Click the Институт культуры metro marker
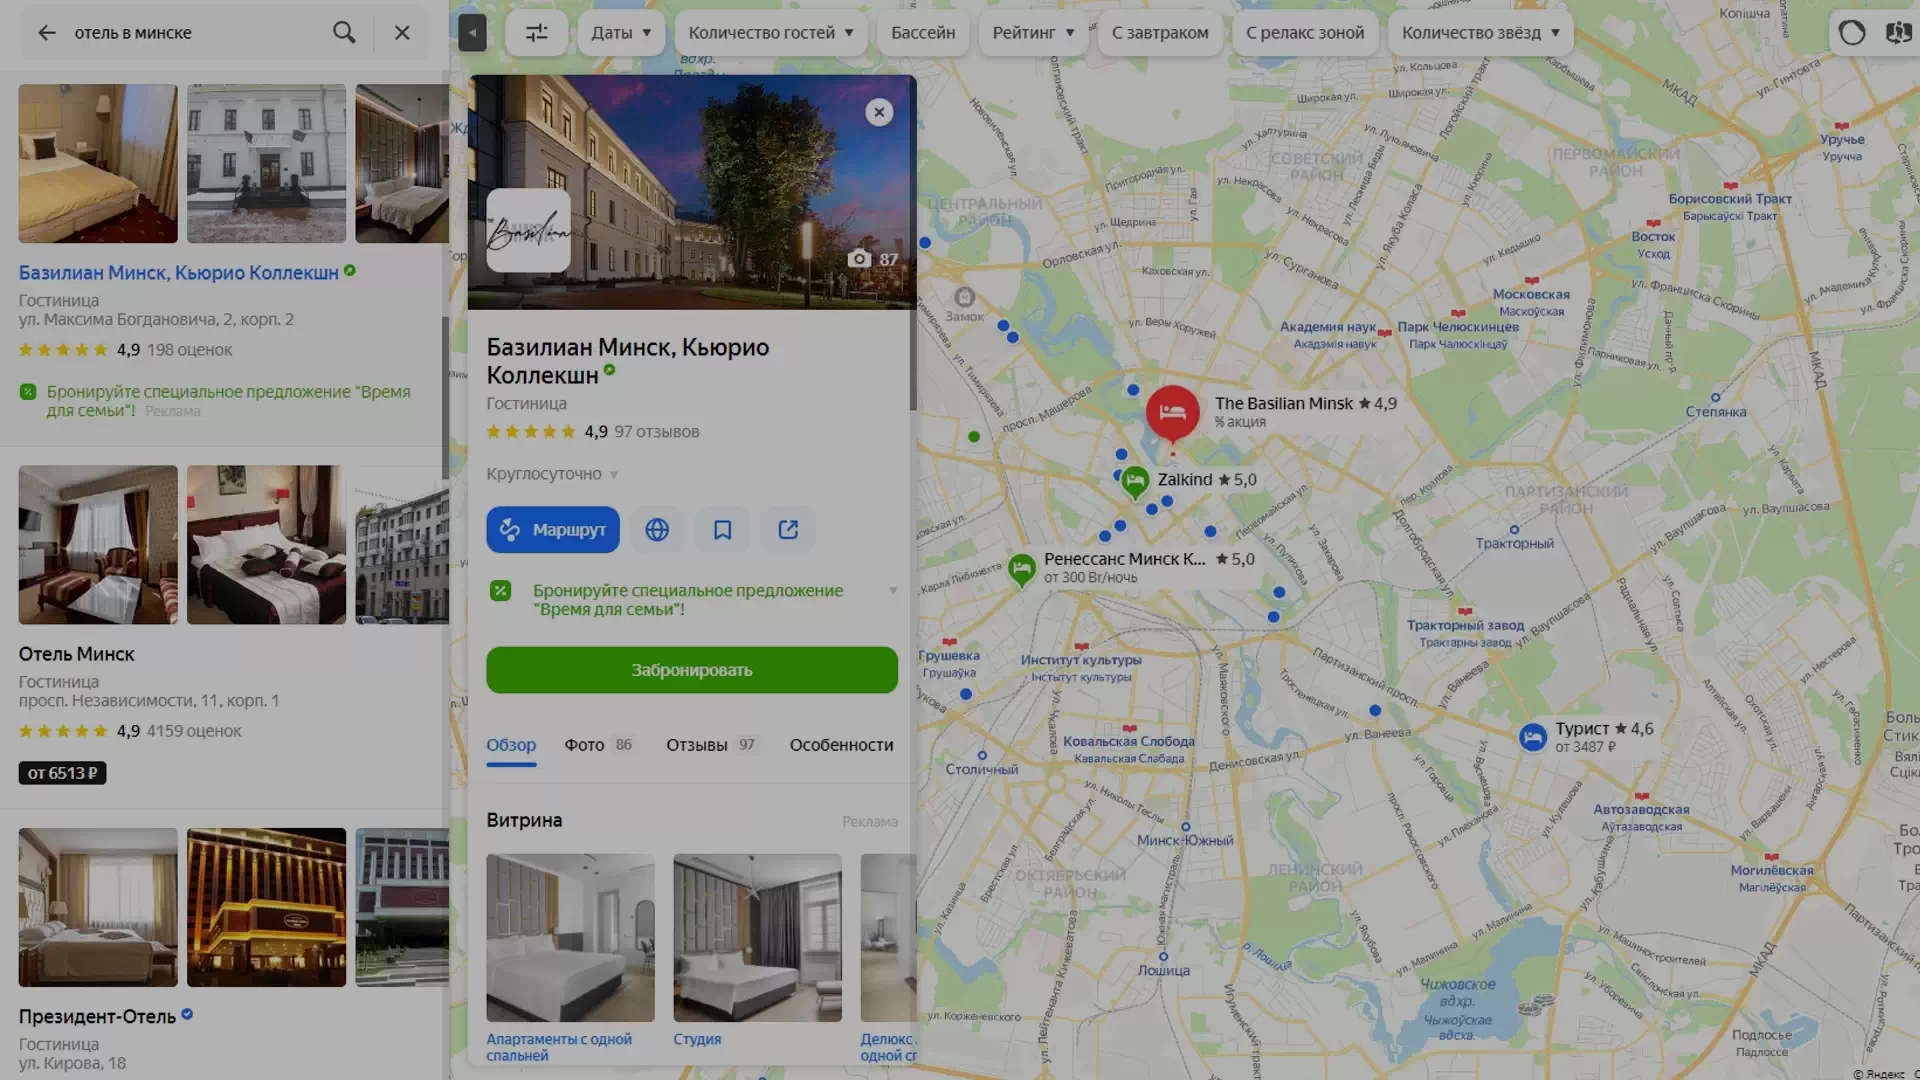The width and height of the screenshot is (1920, 1080). pyautogui.click(x=1081, y=647)
